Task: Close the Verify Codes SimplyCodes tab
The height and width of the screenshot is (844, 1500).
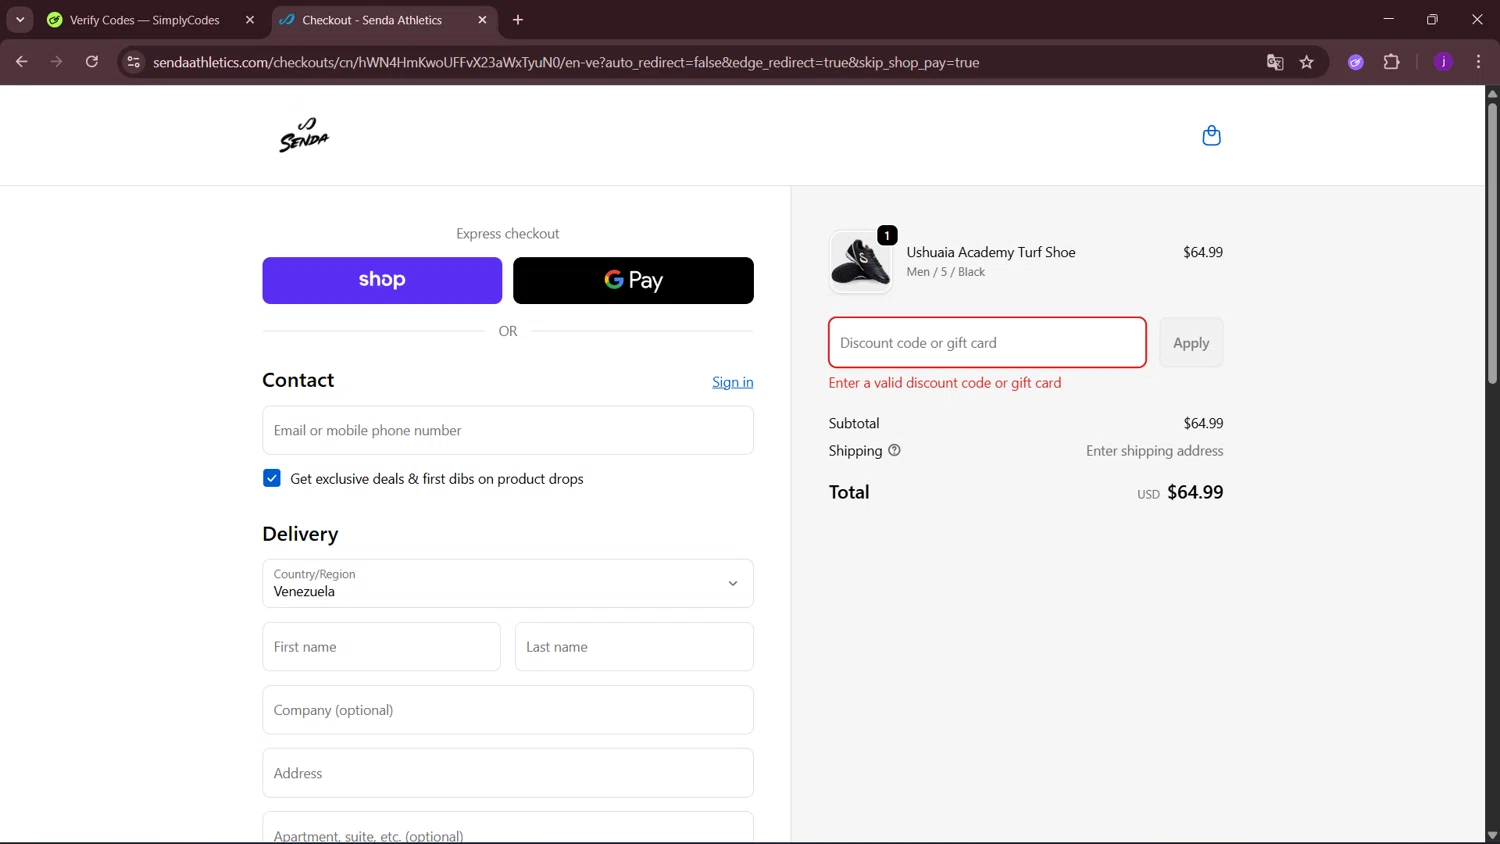Action: point(250,20)
